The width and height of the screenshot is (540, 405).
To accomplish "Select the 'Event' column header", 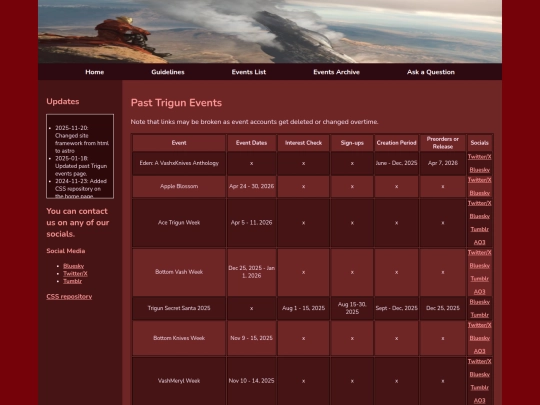I will click(179, 143).
